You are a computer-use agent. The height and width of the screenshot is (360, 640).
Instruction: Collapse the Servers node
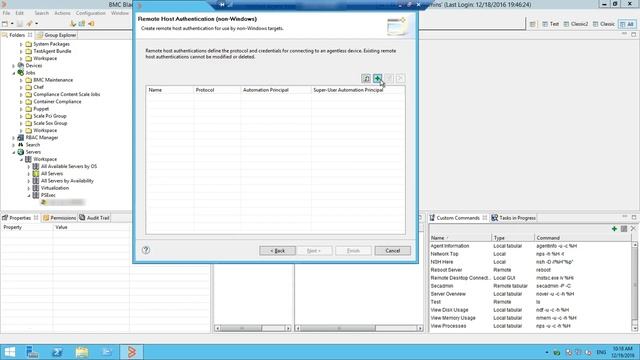(x=13, y=152)
